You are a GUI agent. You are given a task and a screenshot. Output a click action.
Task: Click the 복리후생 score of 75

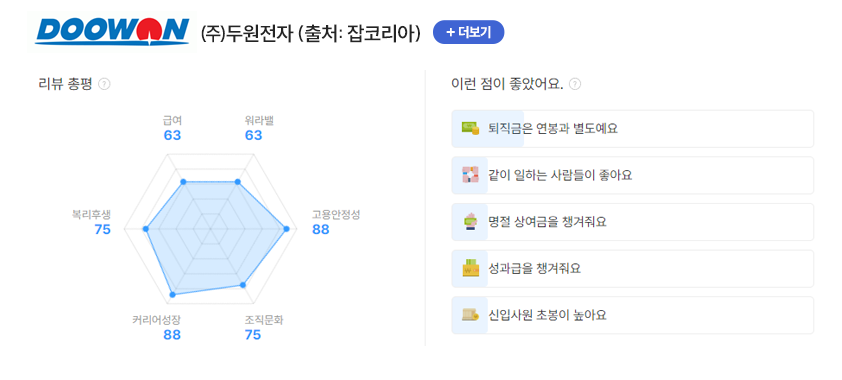click(x=102, y=230)
